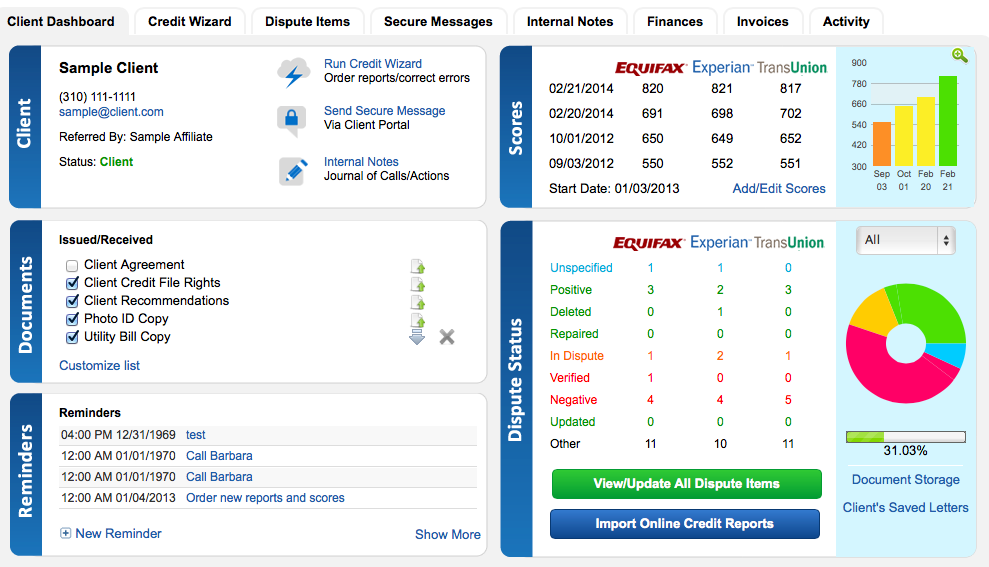Click the Send Secure Message padlock icon
Viewport: 989px width, 567px height.
[x=291, y=120]
